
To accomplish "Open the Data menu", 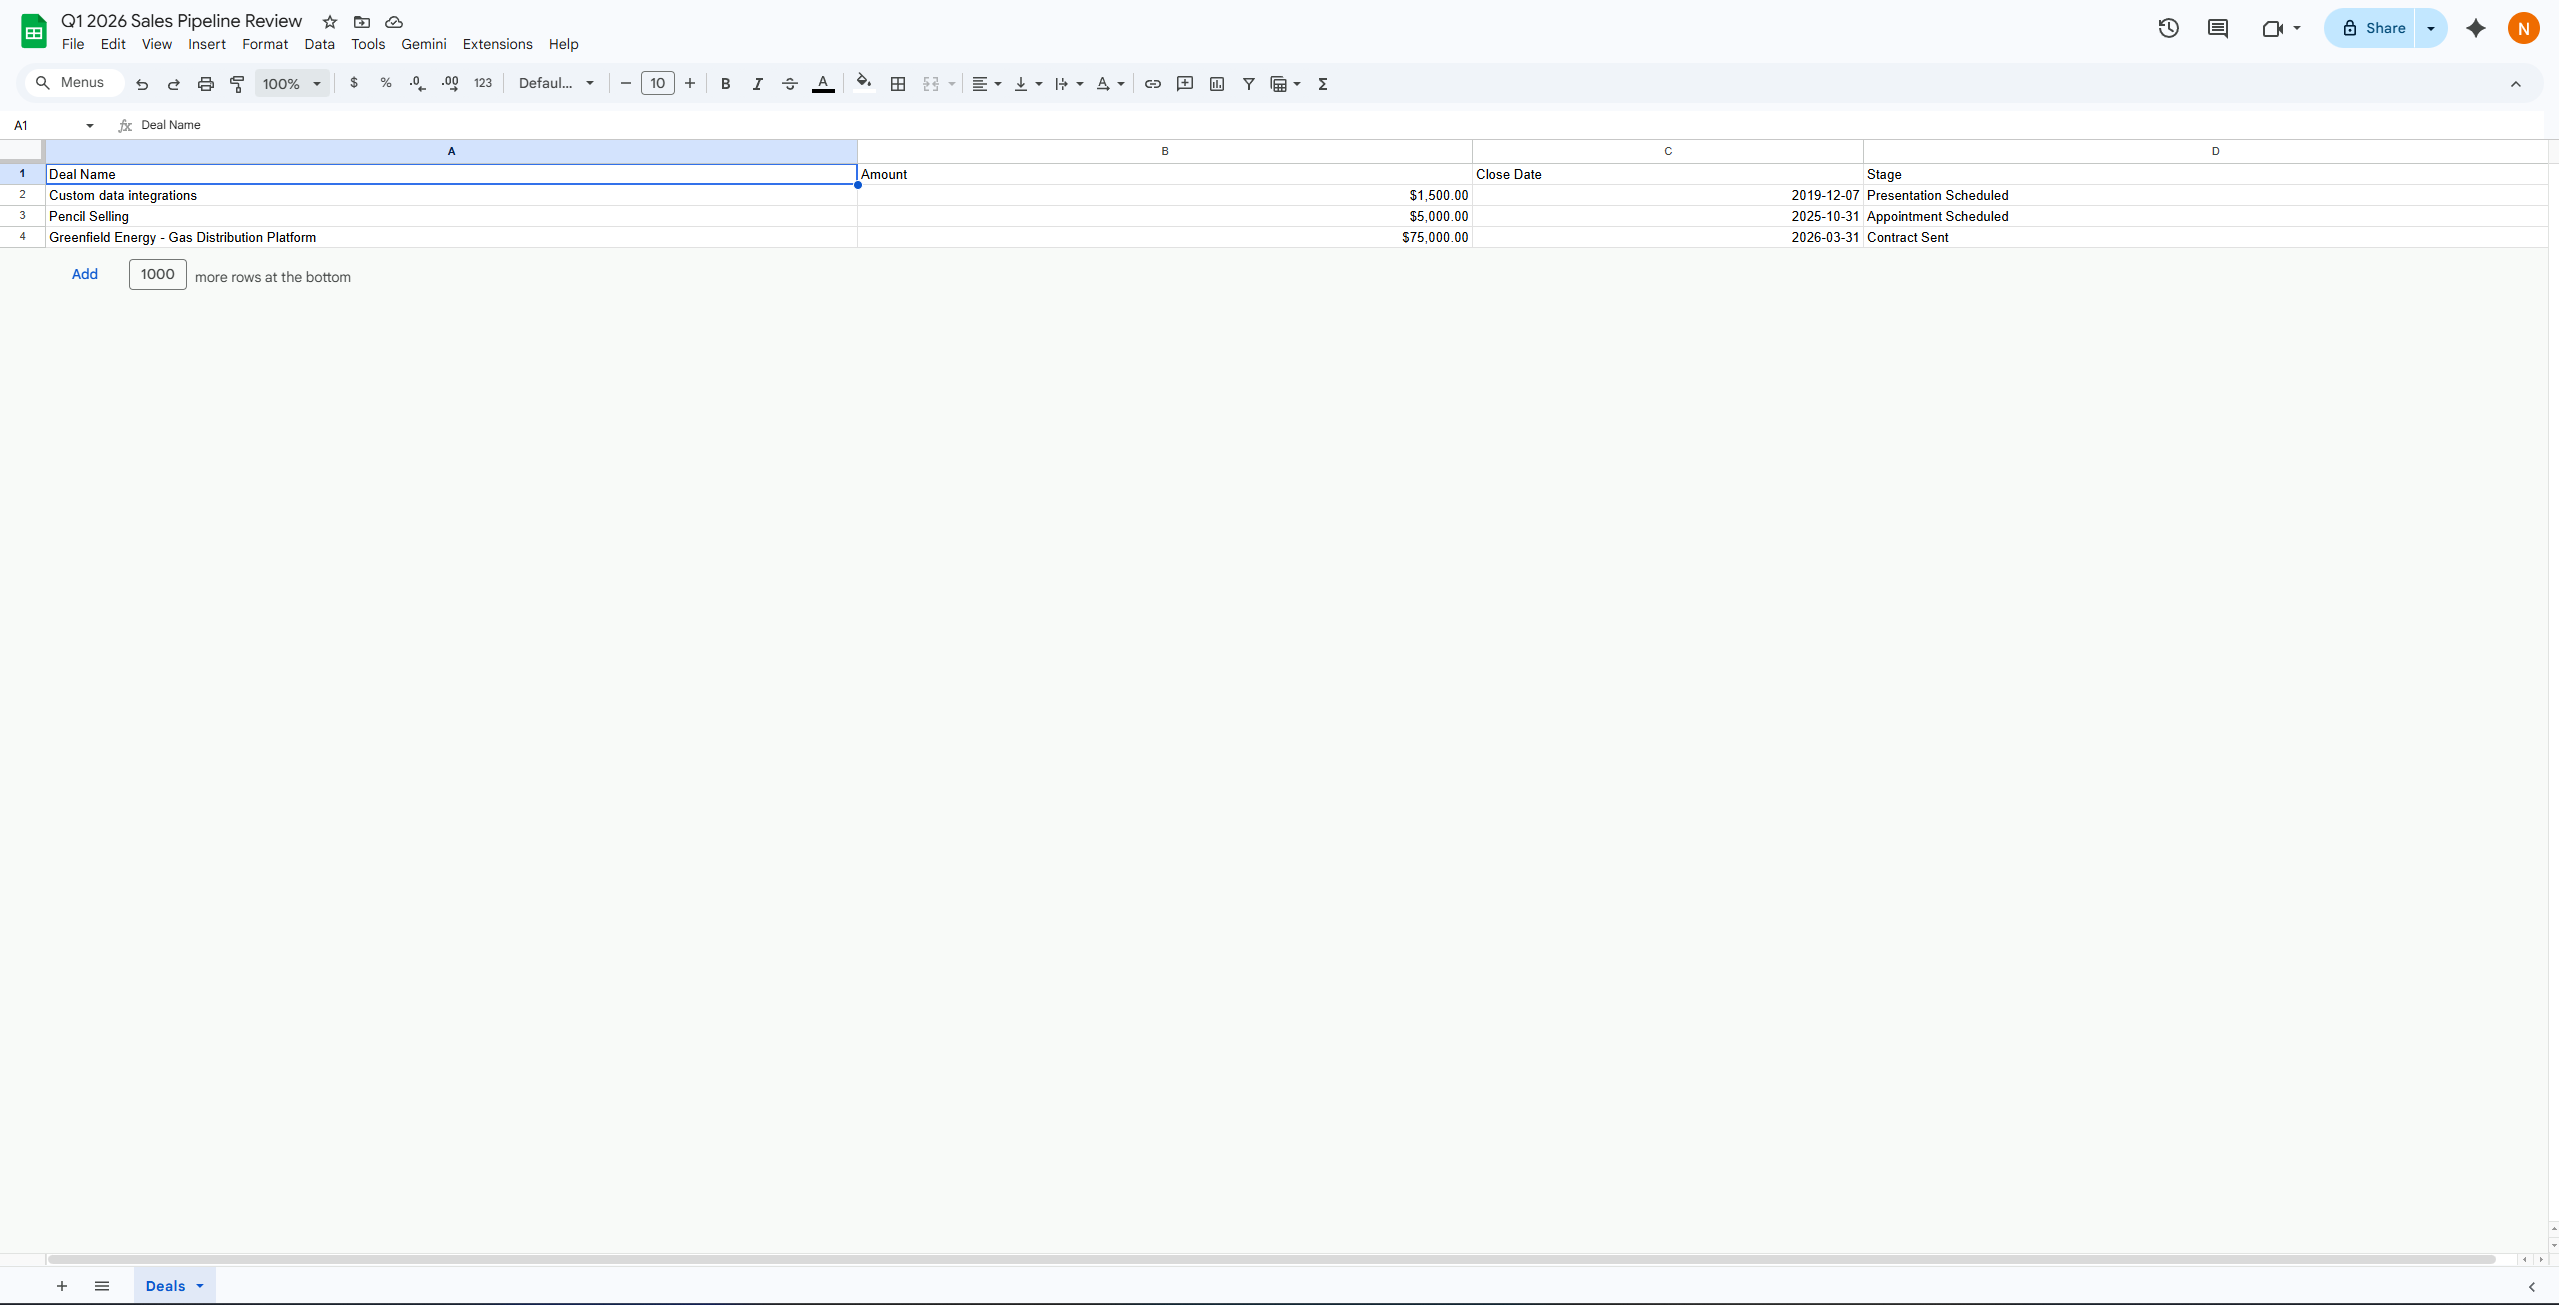I will point(319,44).
